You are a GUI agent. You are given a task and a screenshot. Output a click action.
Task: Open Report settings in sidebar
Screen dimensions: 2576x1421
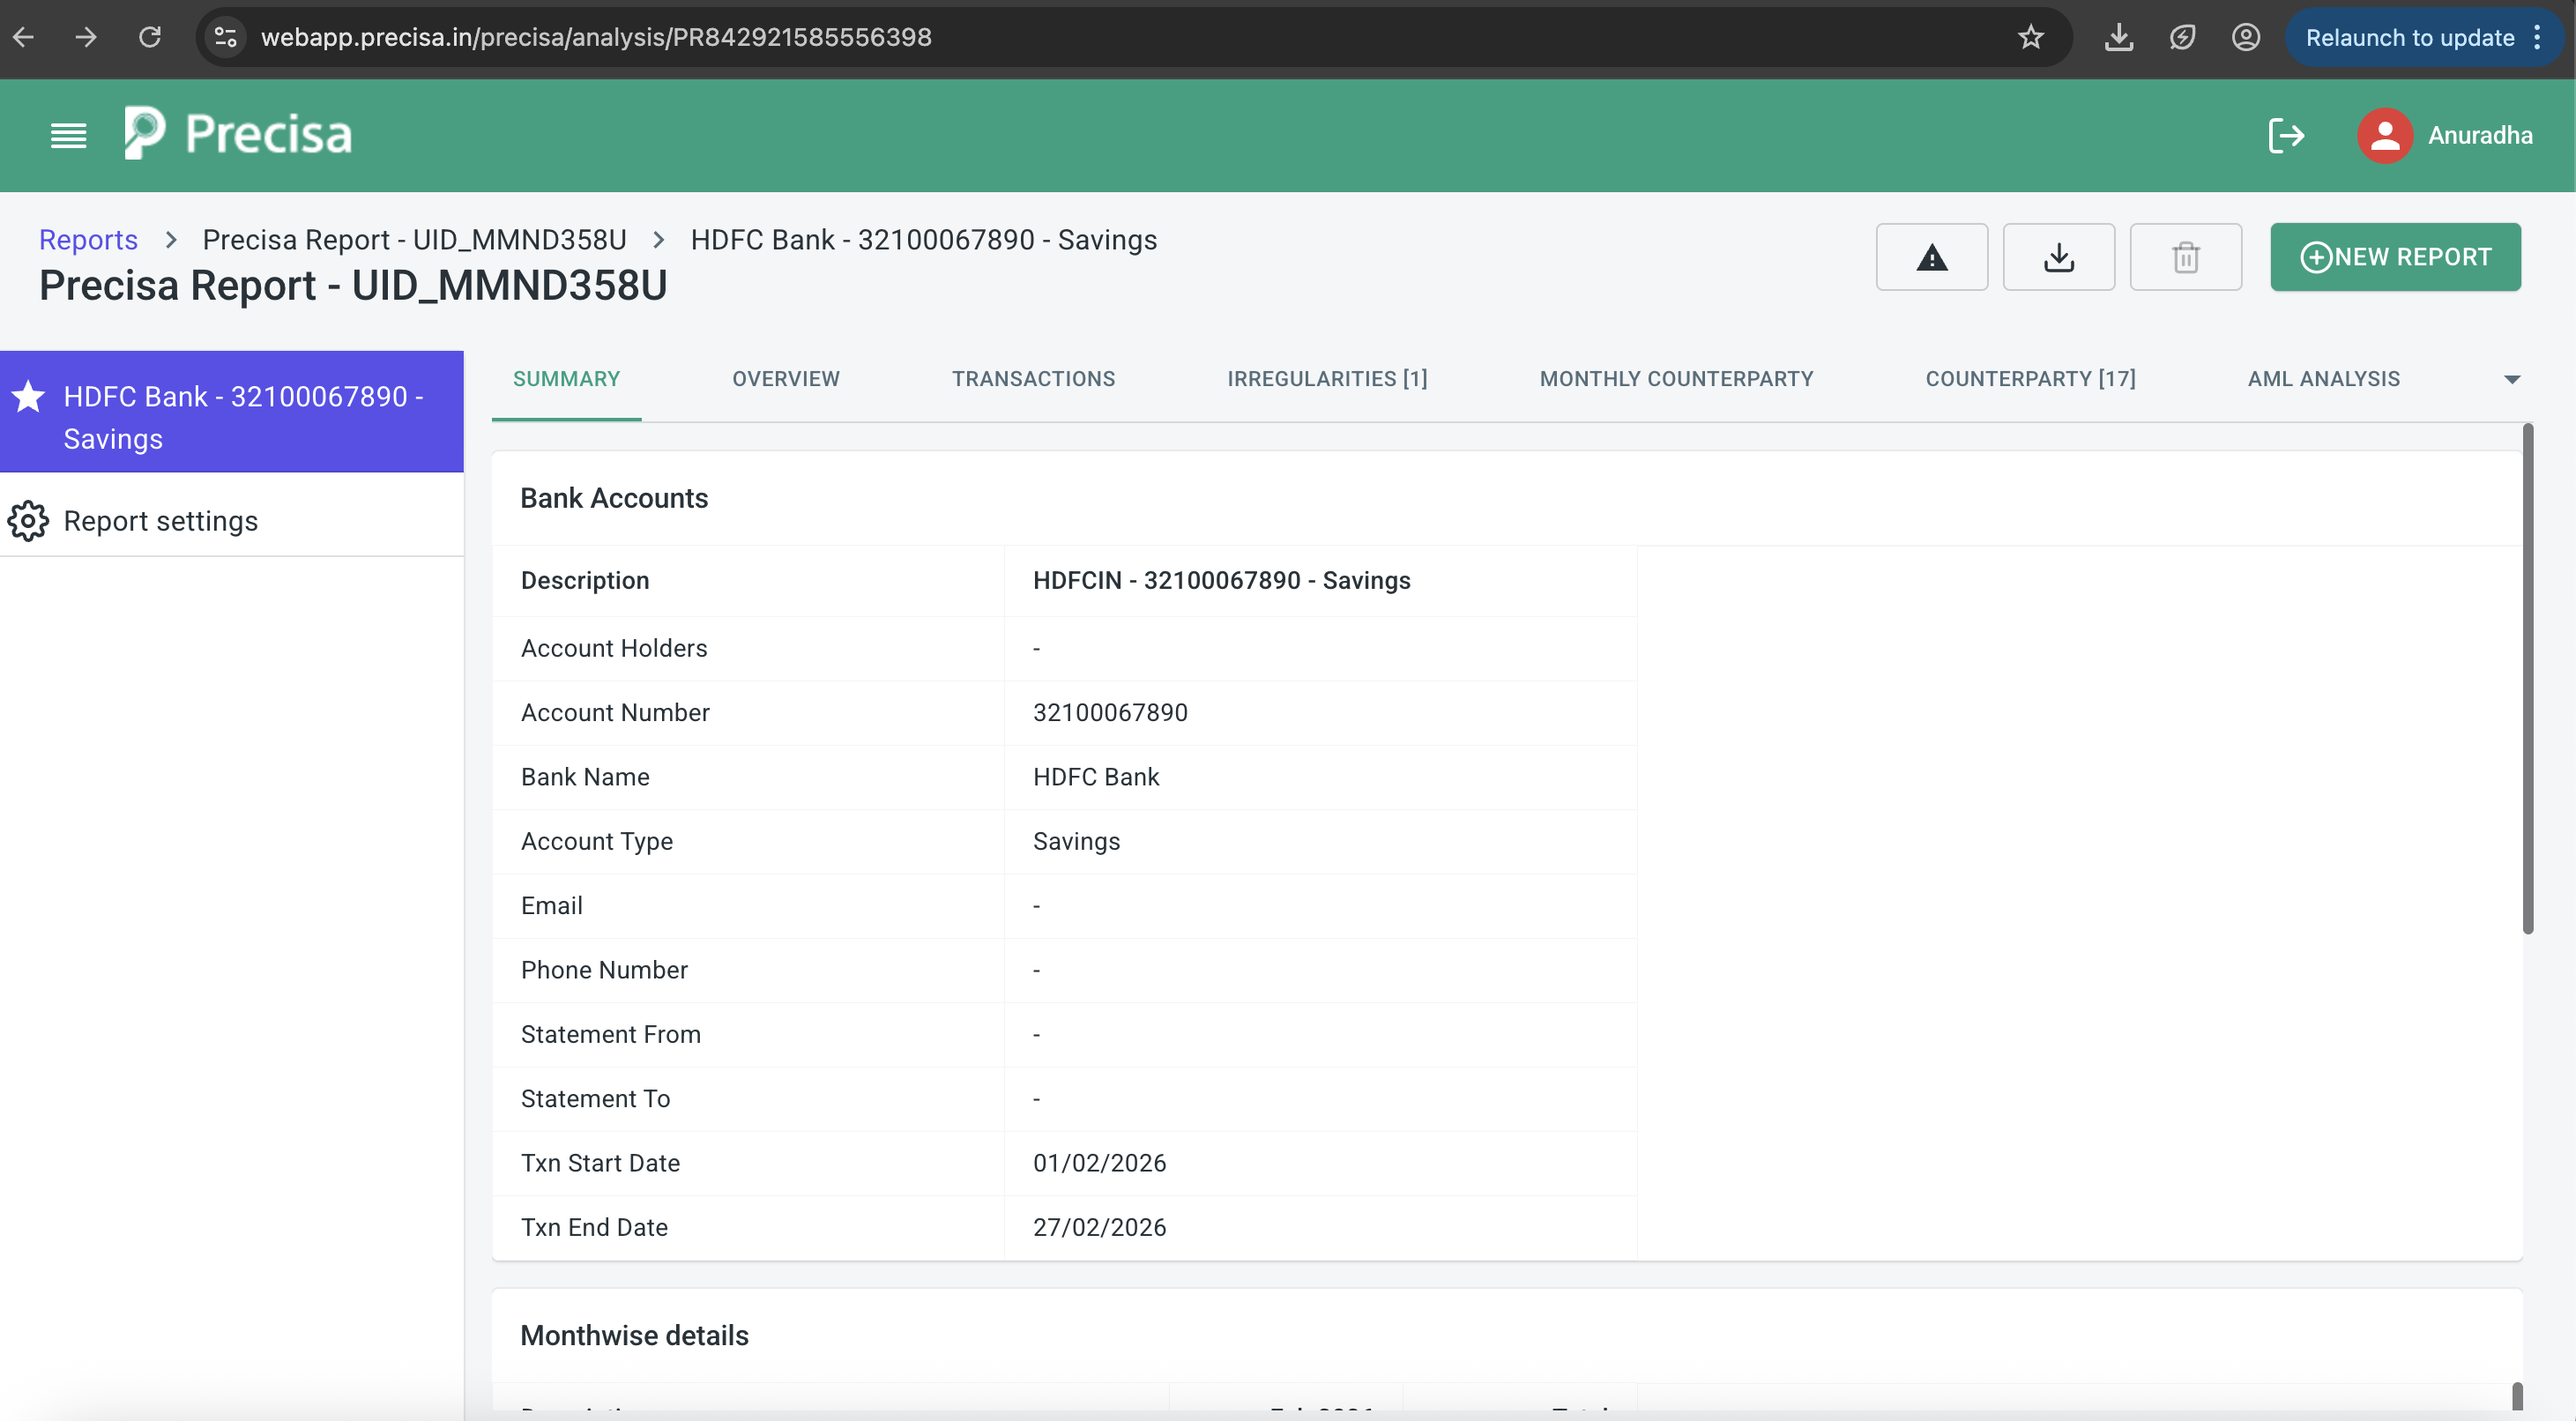(x=232, y=521)
